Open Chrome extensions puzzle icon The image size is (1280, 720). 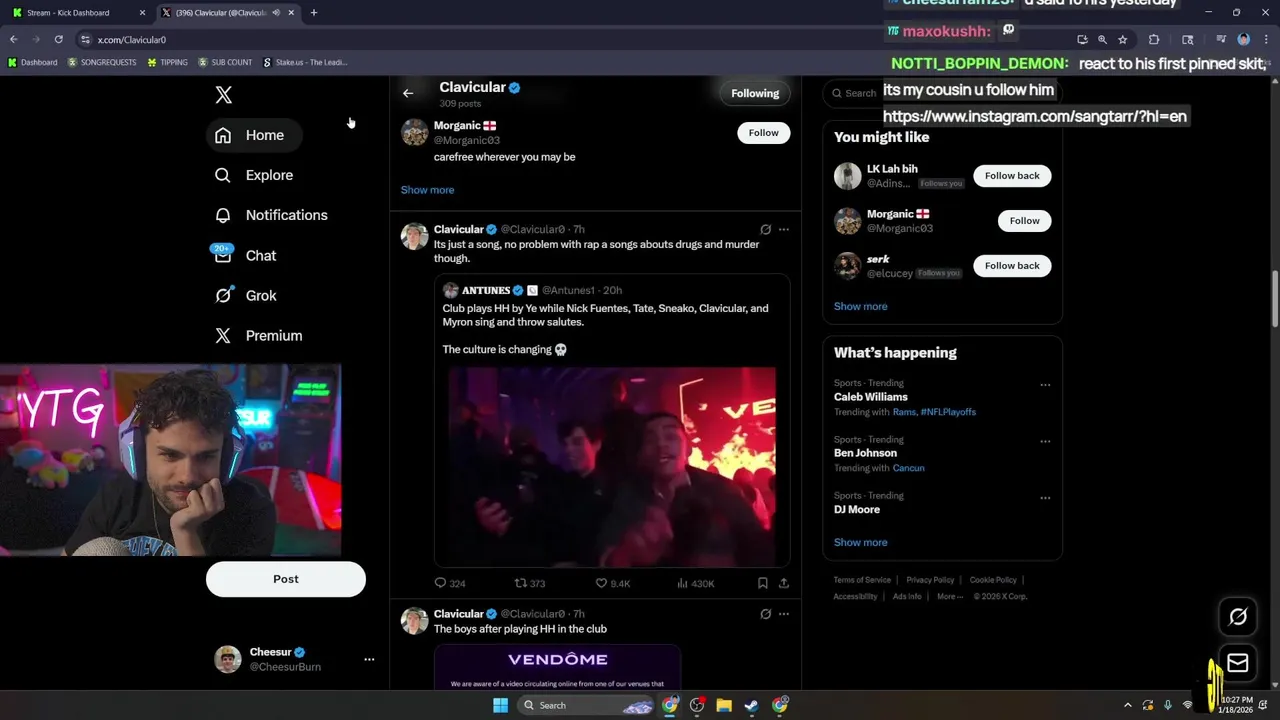point(1154,39)
